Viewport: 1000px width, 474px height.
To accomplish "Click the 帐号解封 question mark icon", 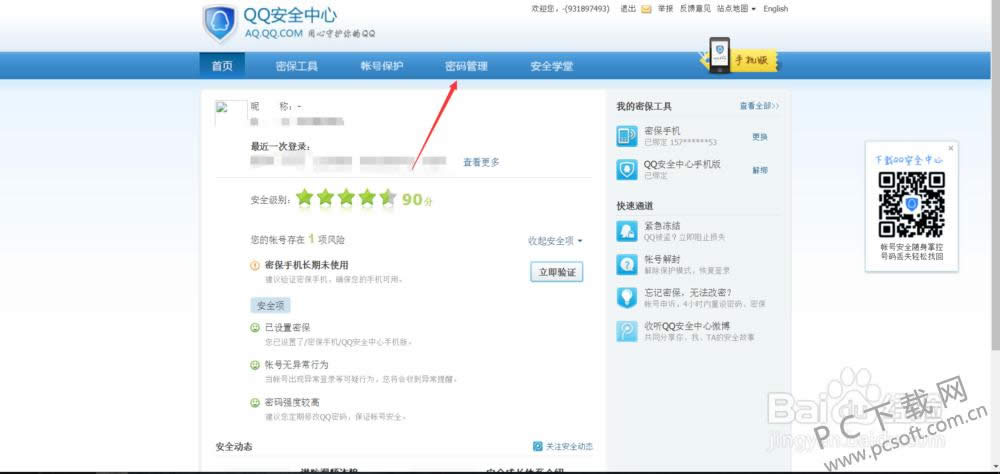I will [627, 264].
